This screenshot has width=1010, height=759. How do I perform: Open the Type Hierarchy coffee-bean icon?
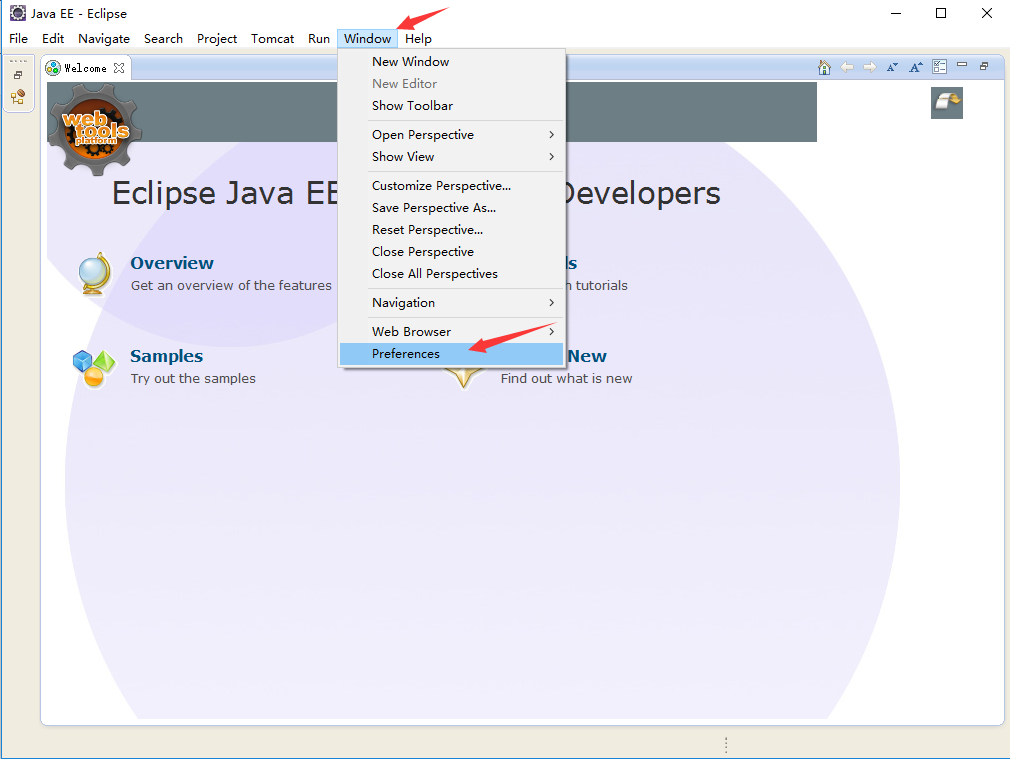18,97
